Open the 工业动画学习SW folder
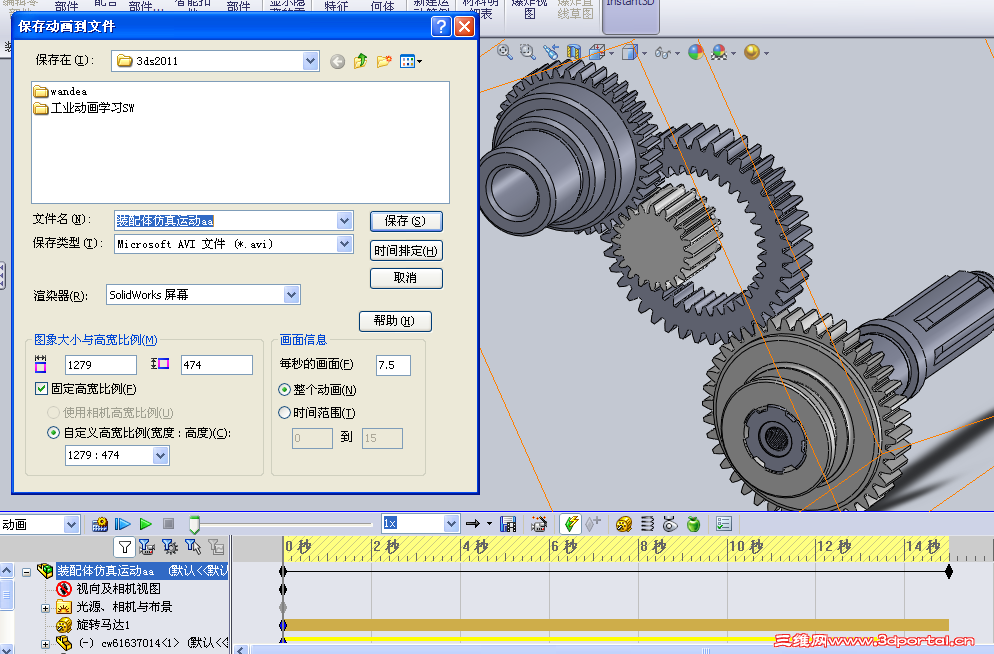The image size is (994, 654). tap(84, 108)
